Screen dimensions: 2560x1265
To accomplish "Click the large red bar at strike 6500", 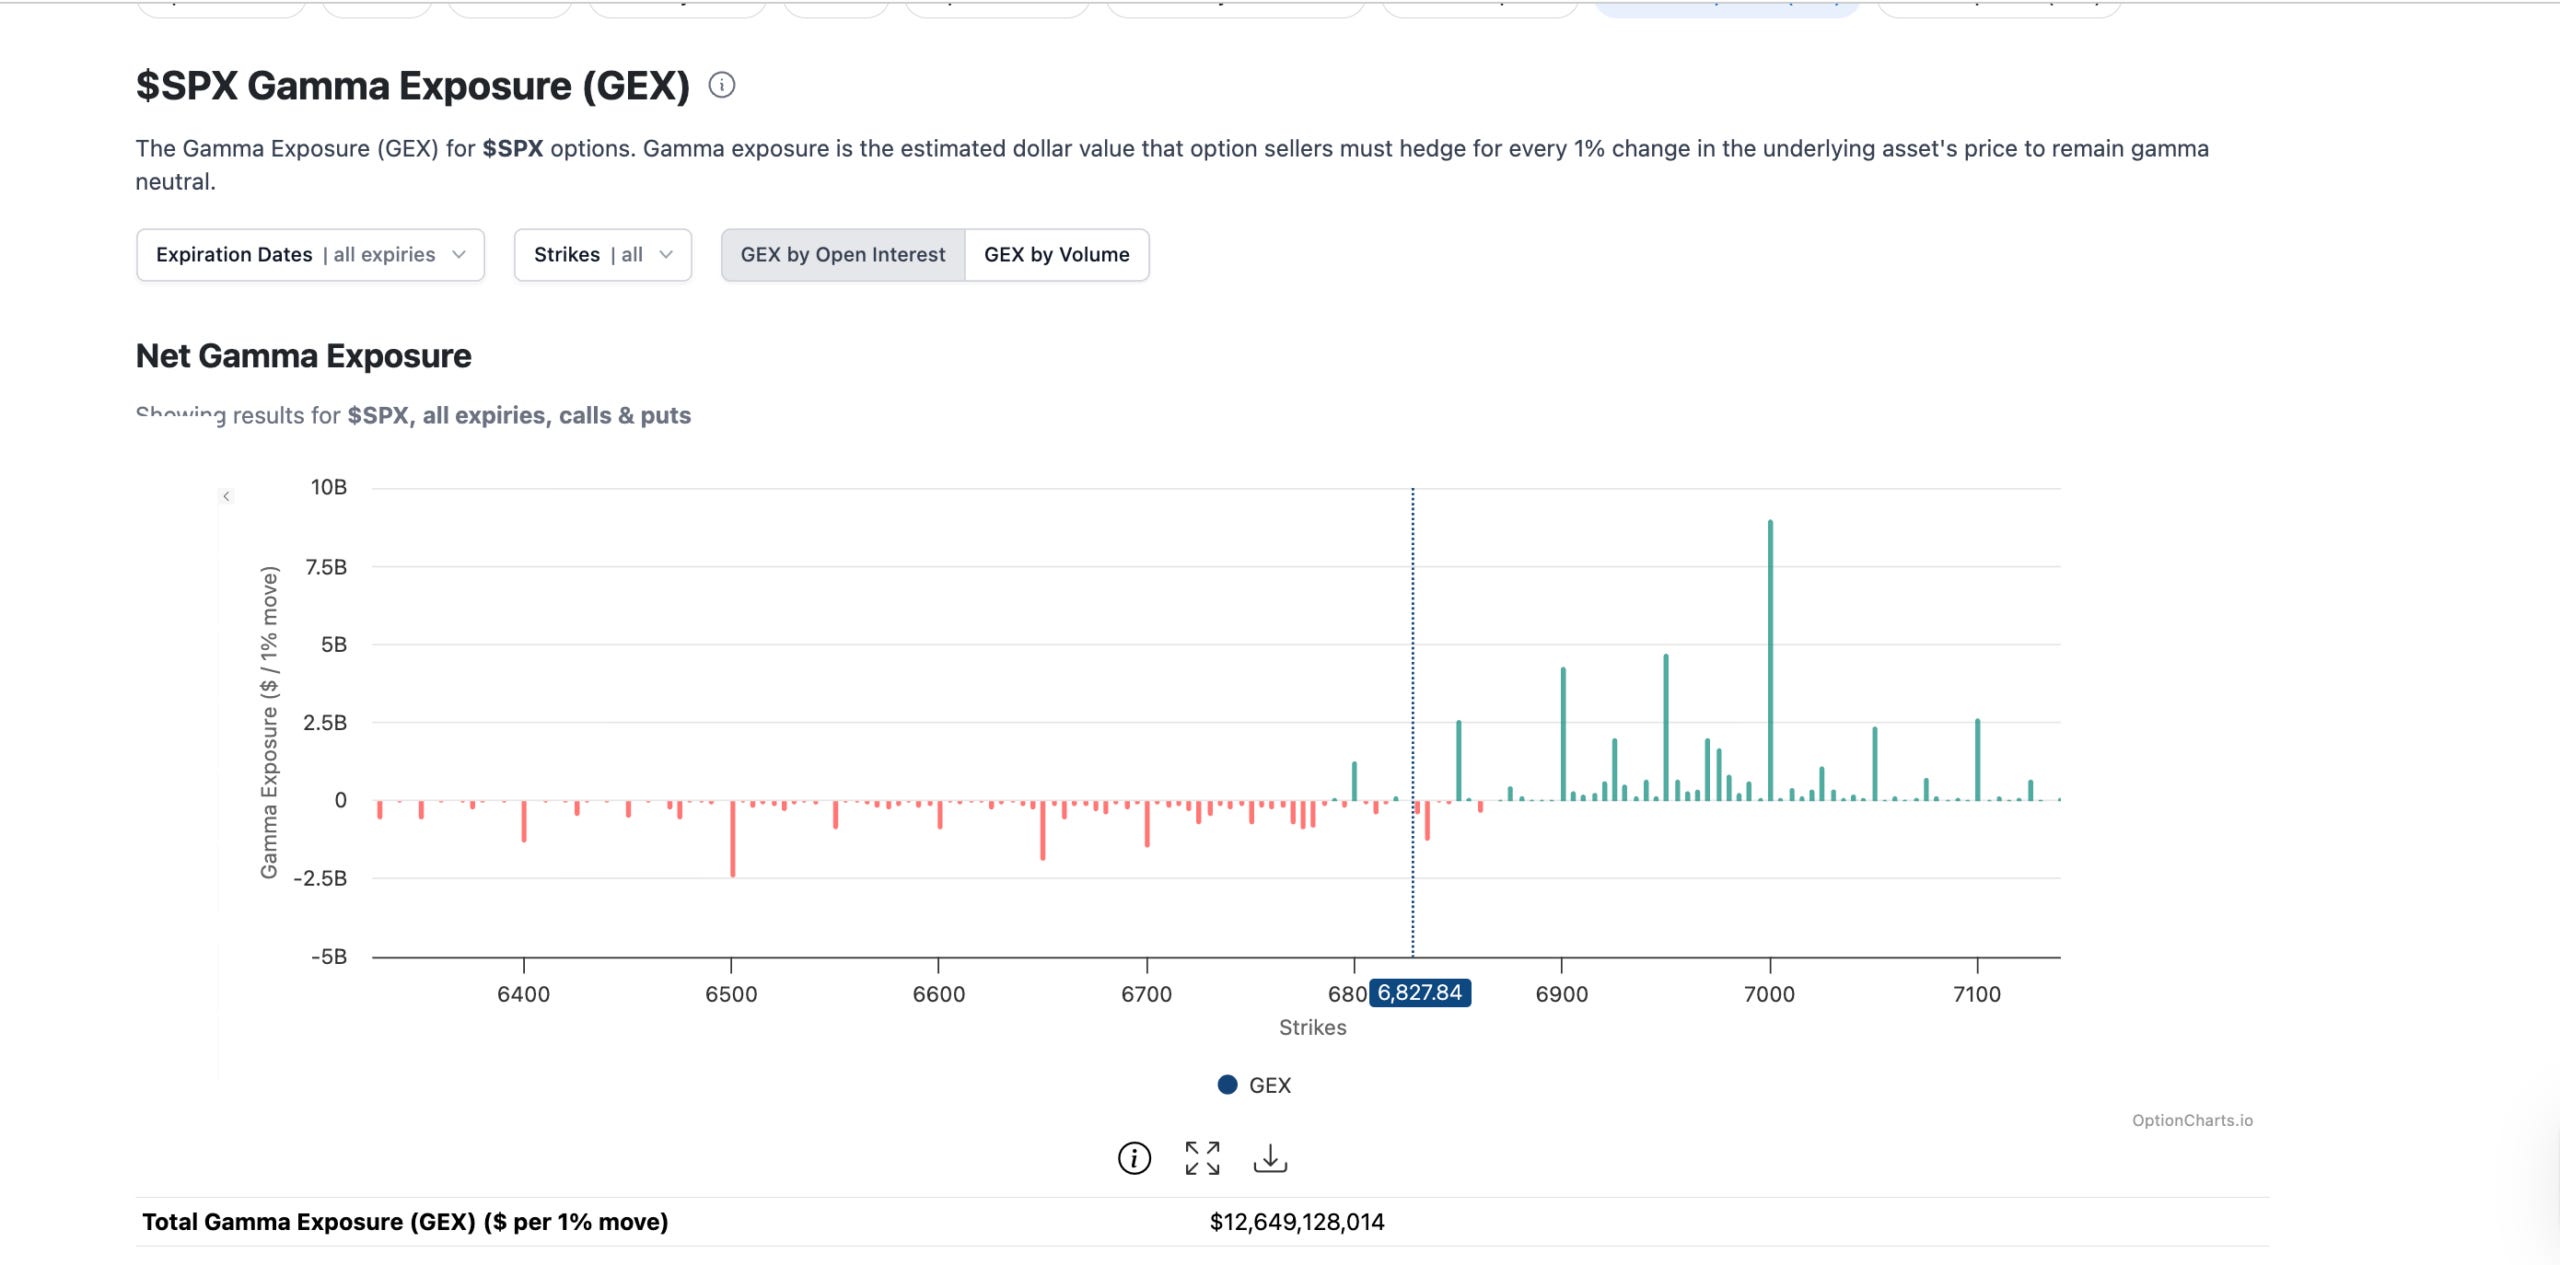I will (x=732, y=838).
